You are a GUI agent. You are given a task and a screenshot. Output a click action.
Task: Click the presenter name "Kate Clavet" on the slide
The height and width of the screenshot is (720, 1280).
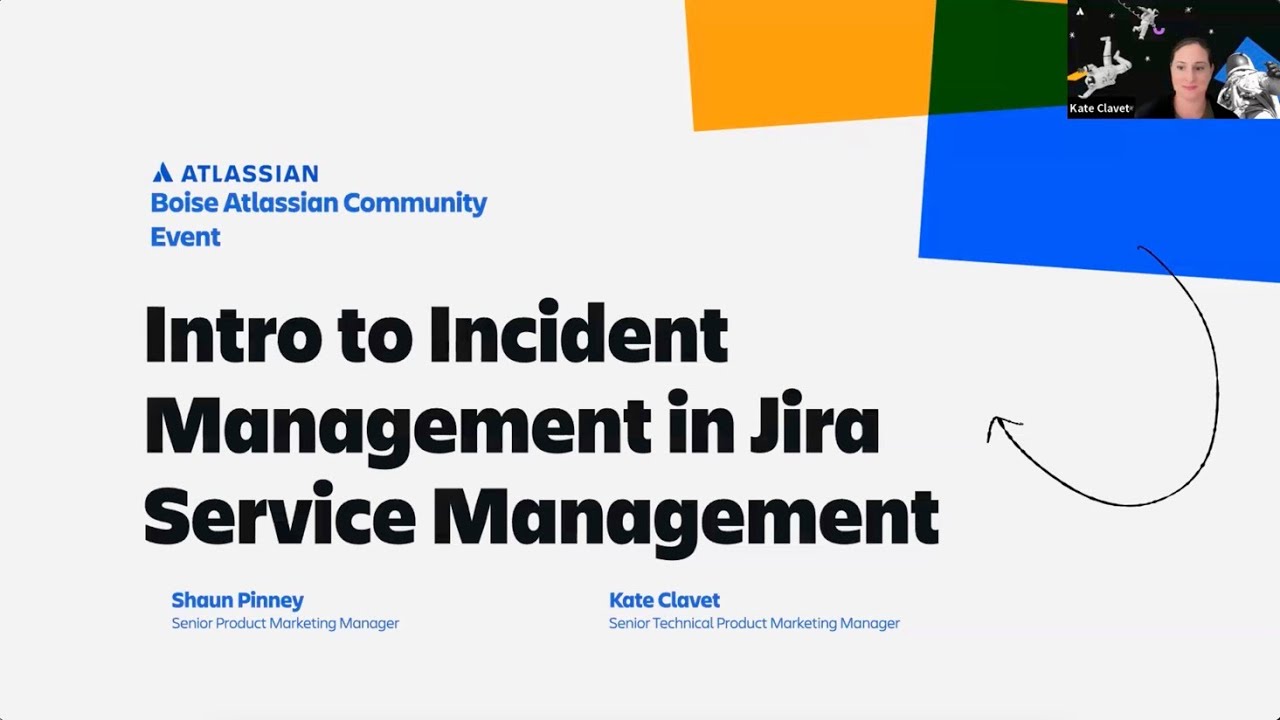click(x=664, y=600)
